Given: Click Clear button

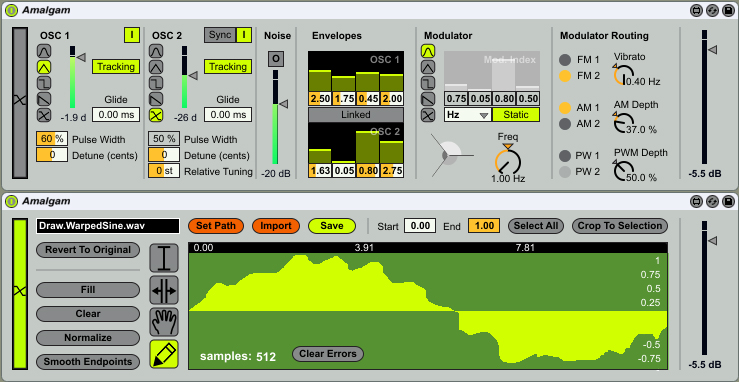Looking at the screenshot, I should click(x=88, y=313).
